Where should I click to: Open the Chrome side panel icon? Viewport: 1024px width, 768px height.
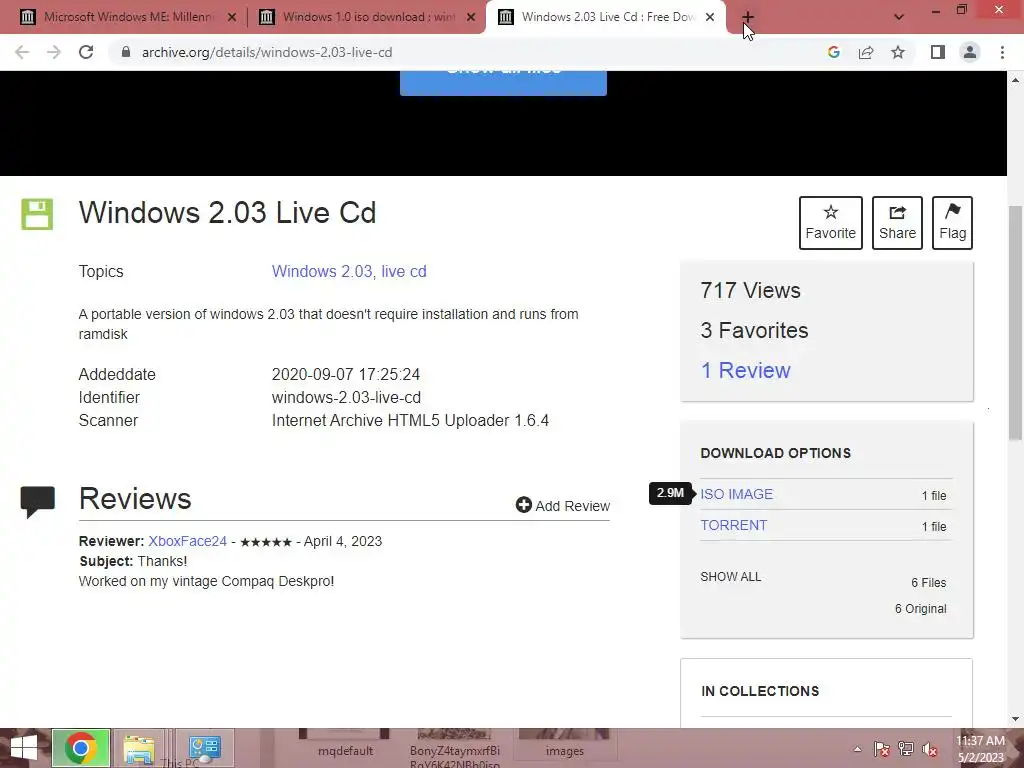tap(938, 52)
